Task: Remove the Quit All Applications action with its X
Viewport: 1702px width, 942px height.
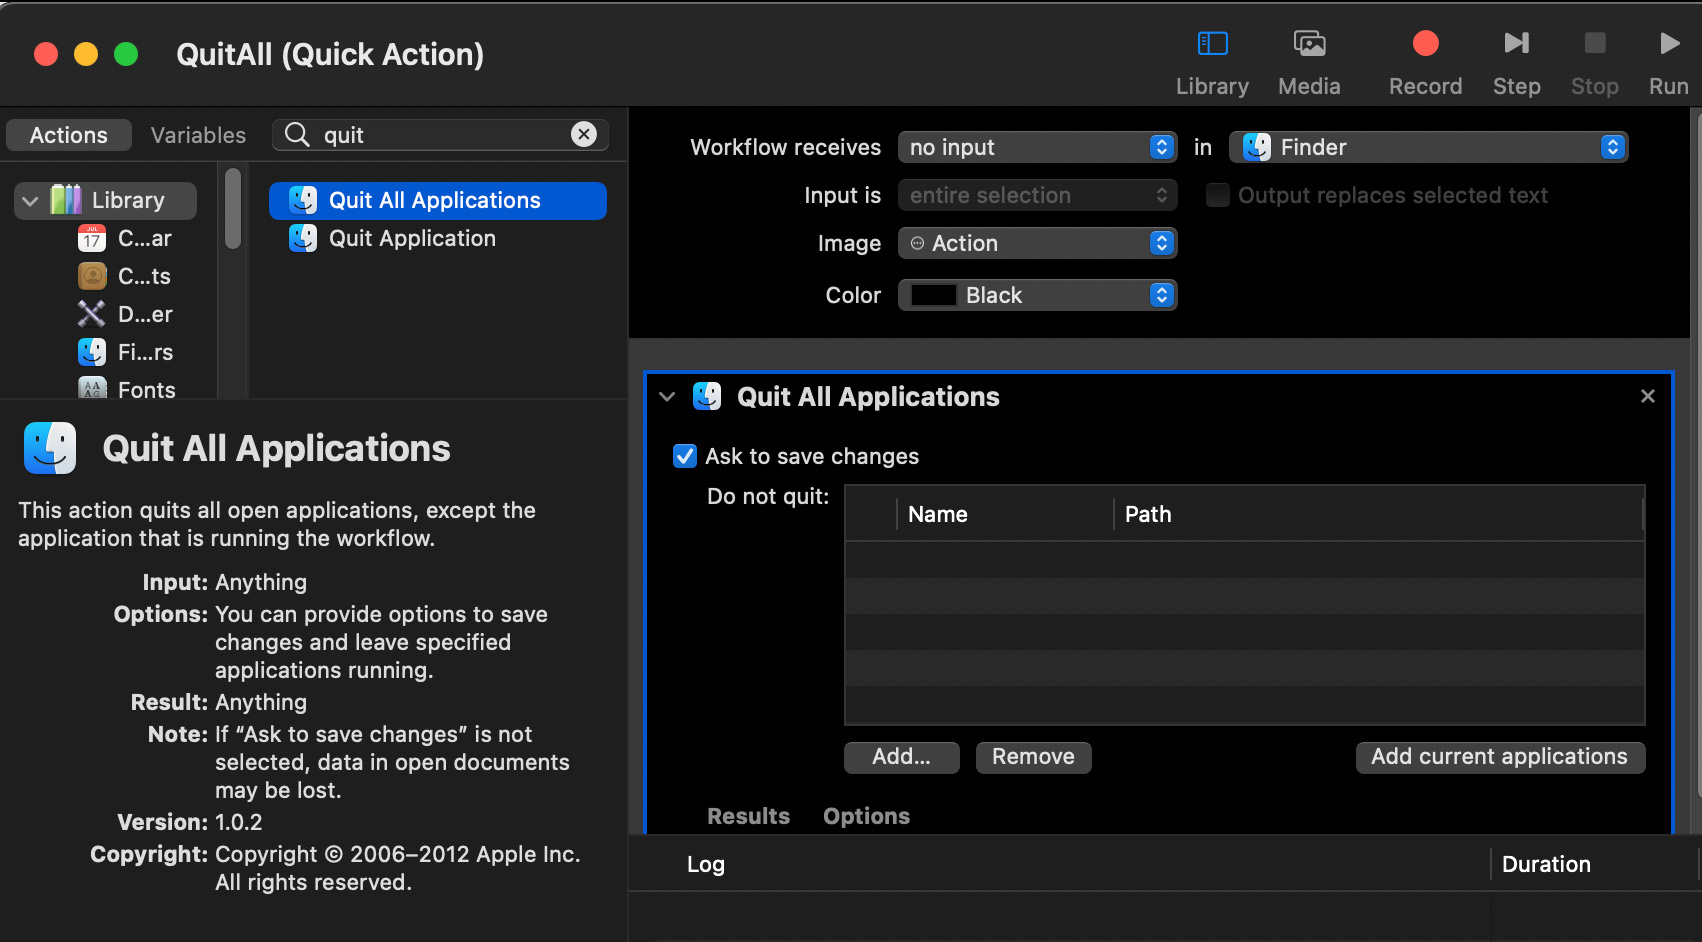Action: click(x=1648, y=396)
